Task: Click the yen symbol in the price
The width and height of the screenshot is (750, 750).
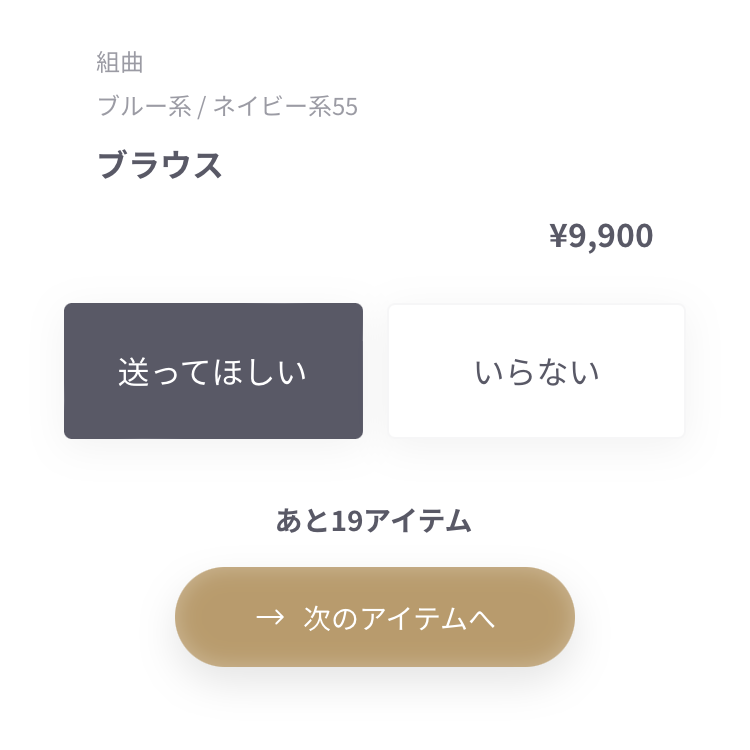Action: 558,235
